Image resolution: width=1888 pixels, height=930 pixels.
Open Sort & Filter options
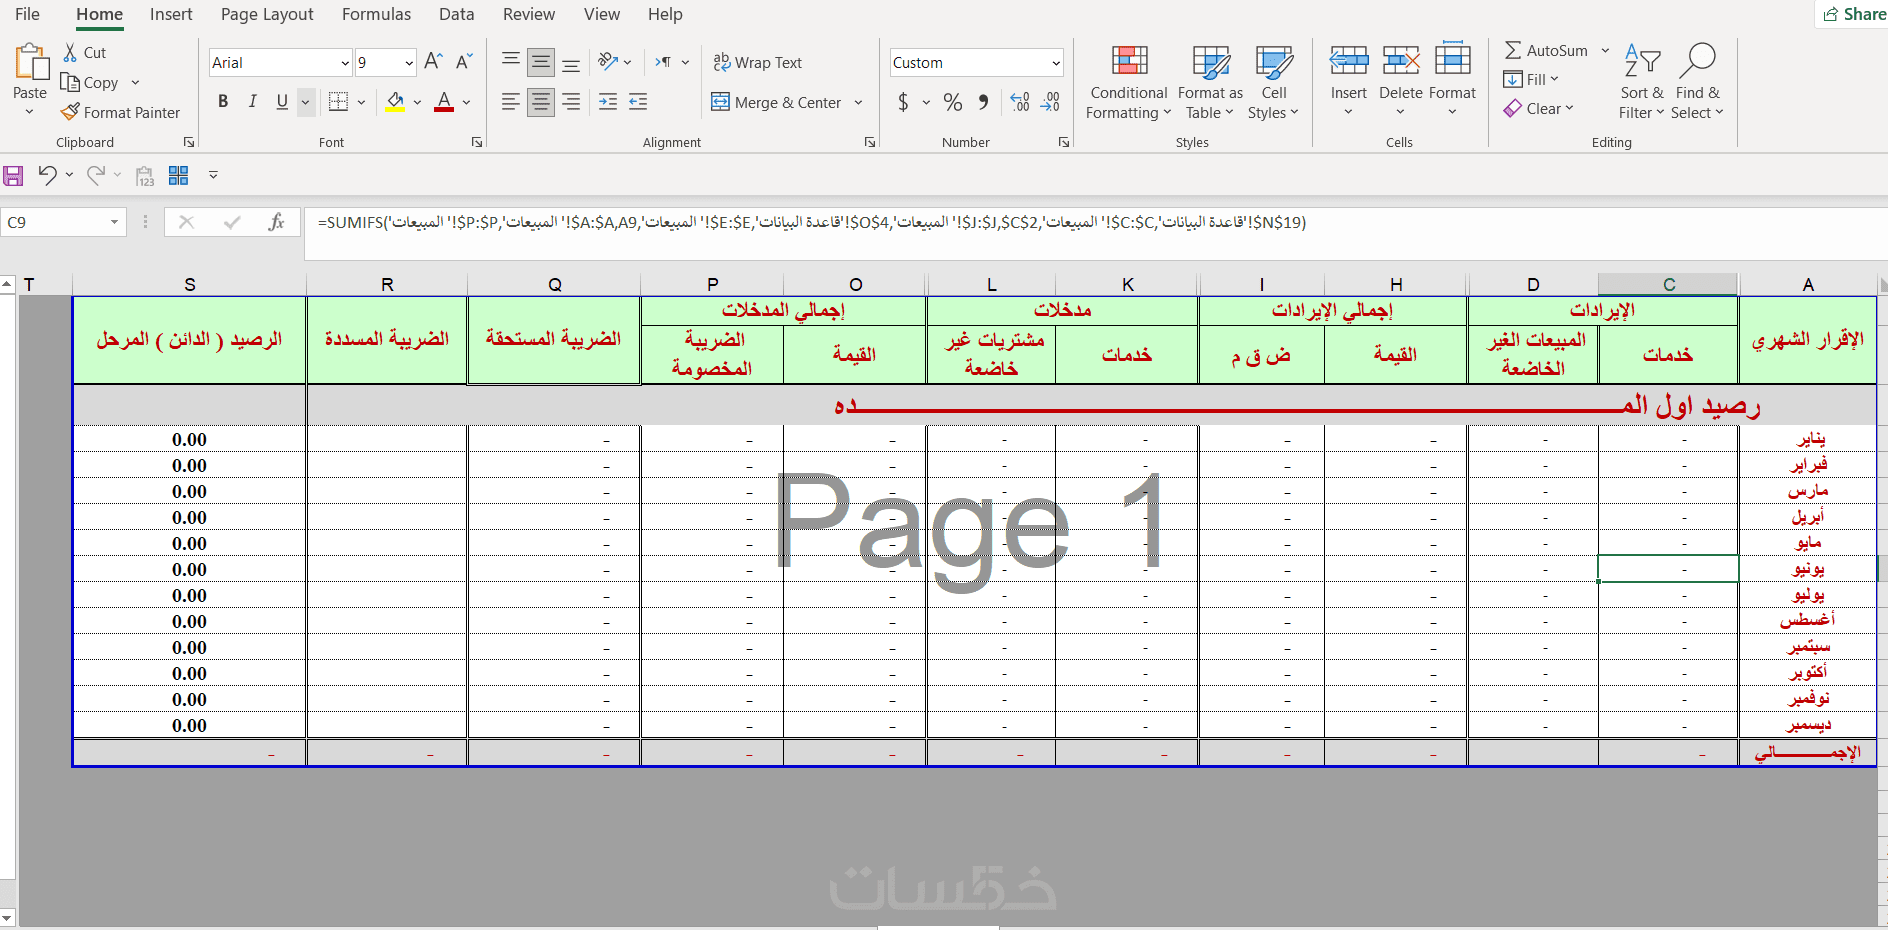pos(1642,82)
